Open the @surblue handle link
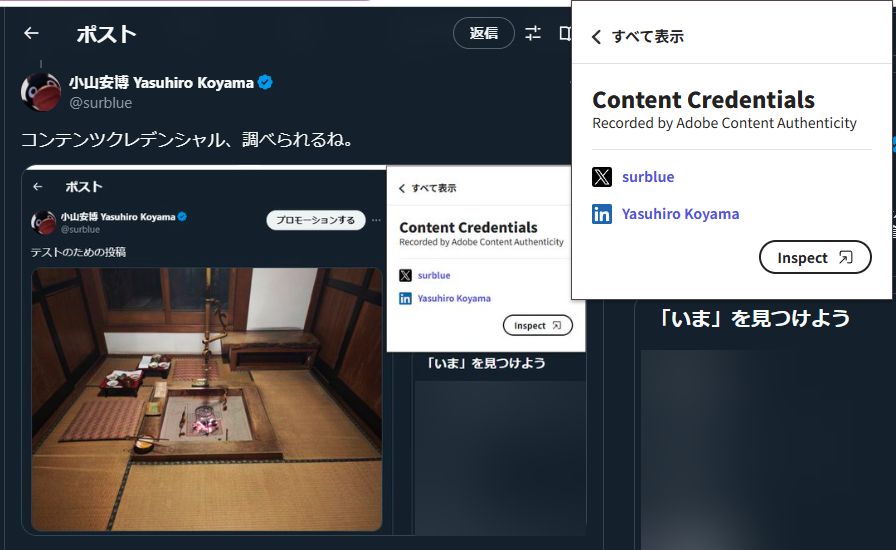This screenshot has width=896, height=550. click(x=101, y=103)
